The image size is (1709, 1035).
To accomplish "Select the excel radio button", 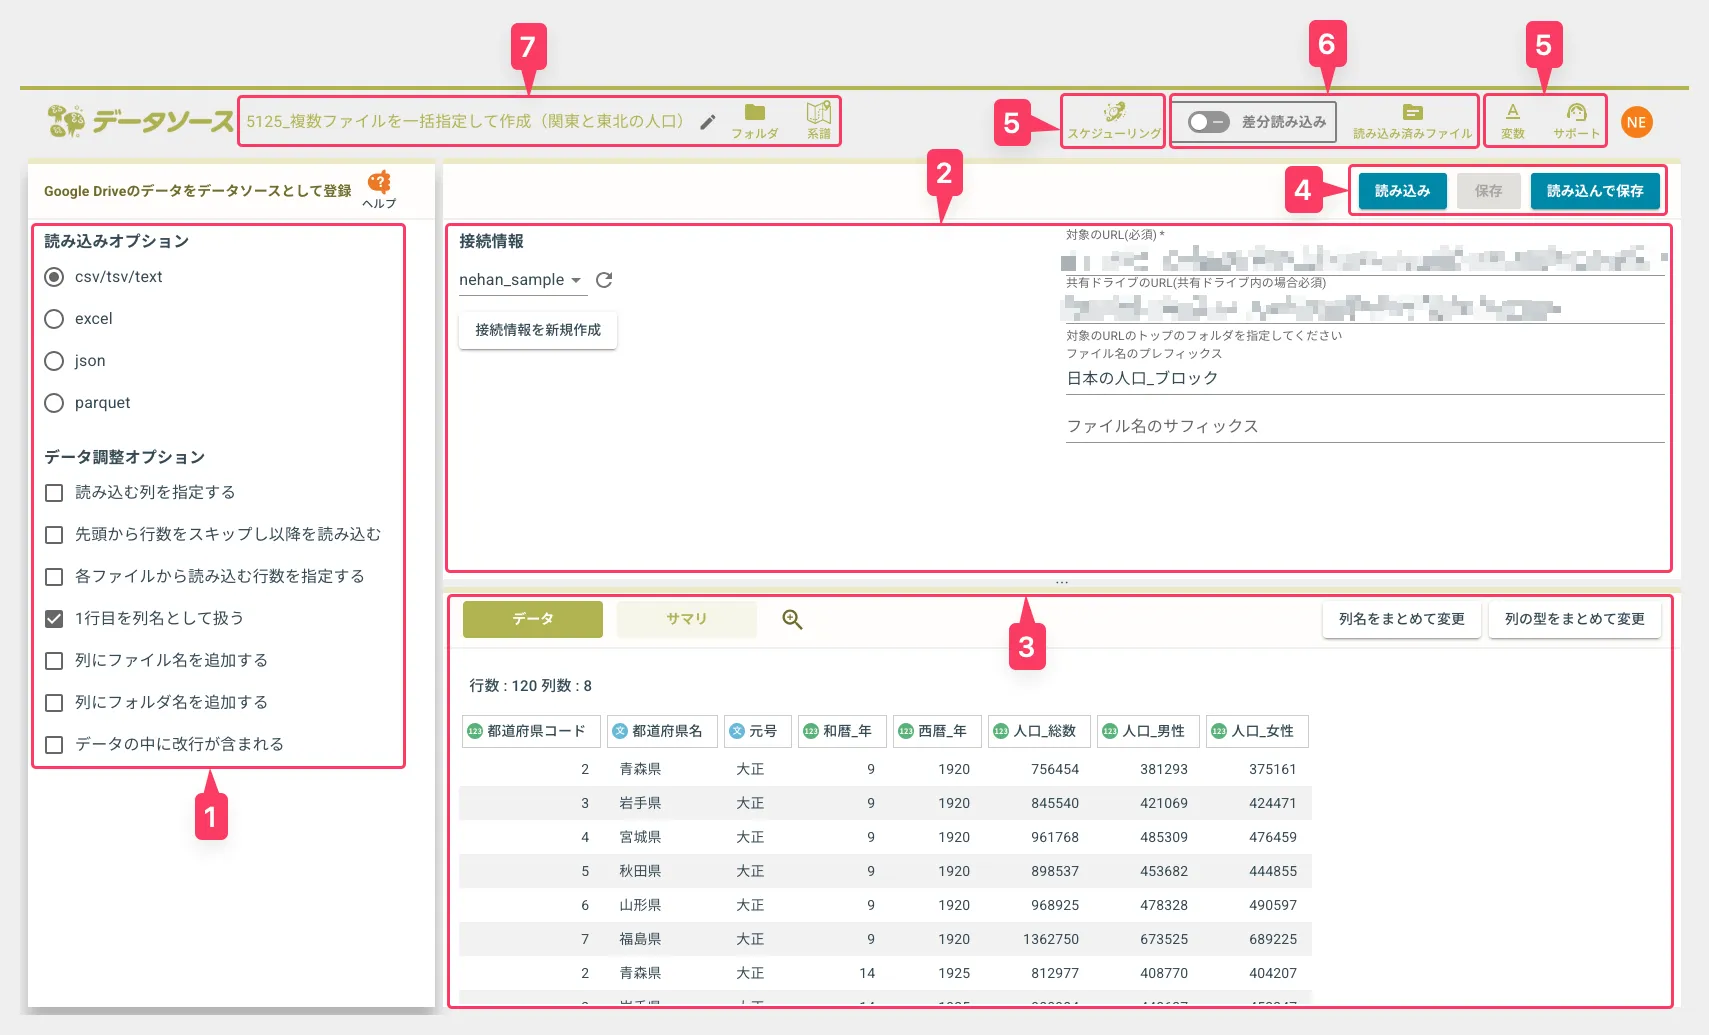I will pyautogui.click(x=54, y=319).
